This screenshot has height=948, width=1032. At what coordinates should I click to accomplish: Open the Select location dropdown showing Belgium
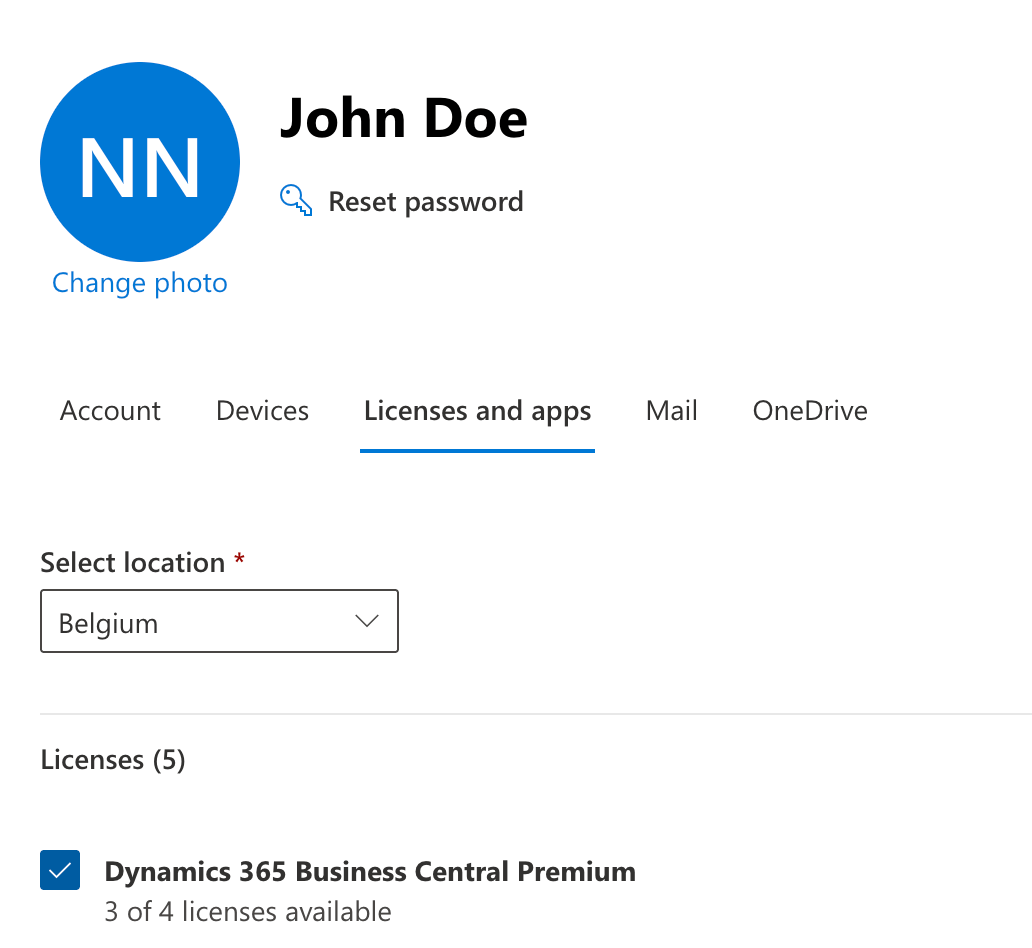click(219, 621)
